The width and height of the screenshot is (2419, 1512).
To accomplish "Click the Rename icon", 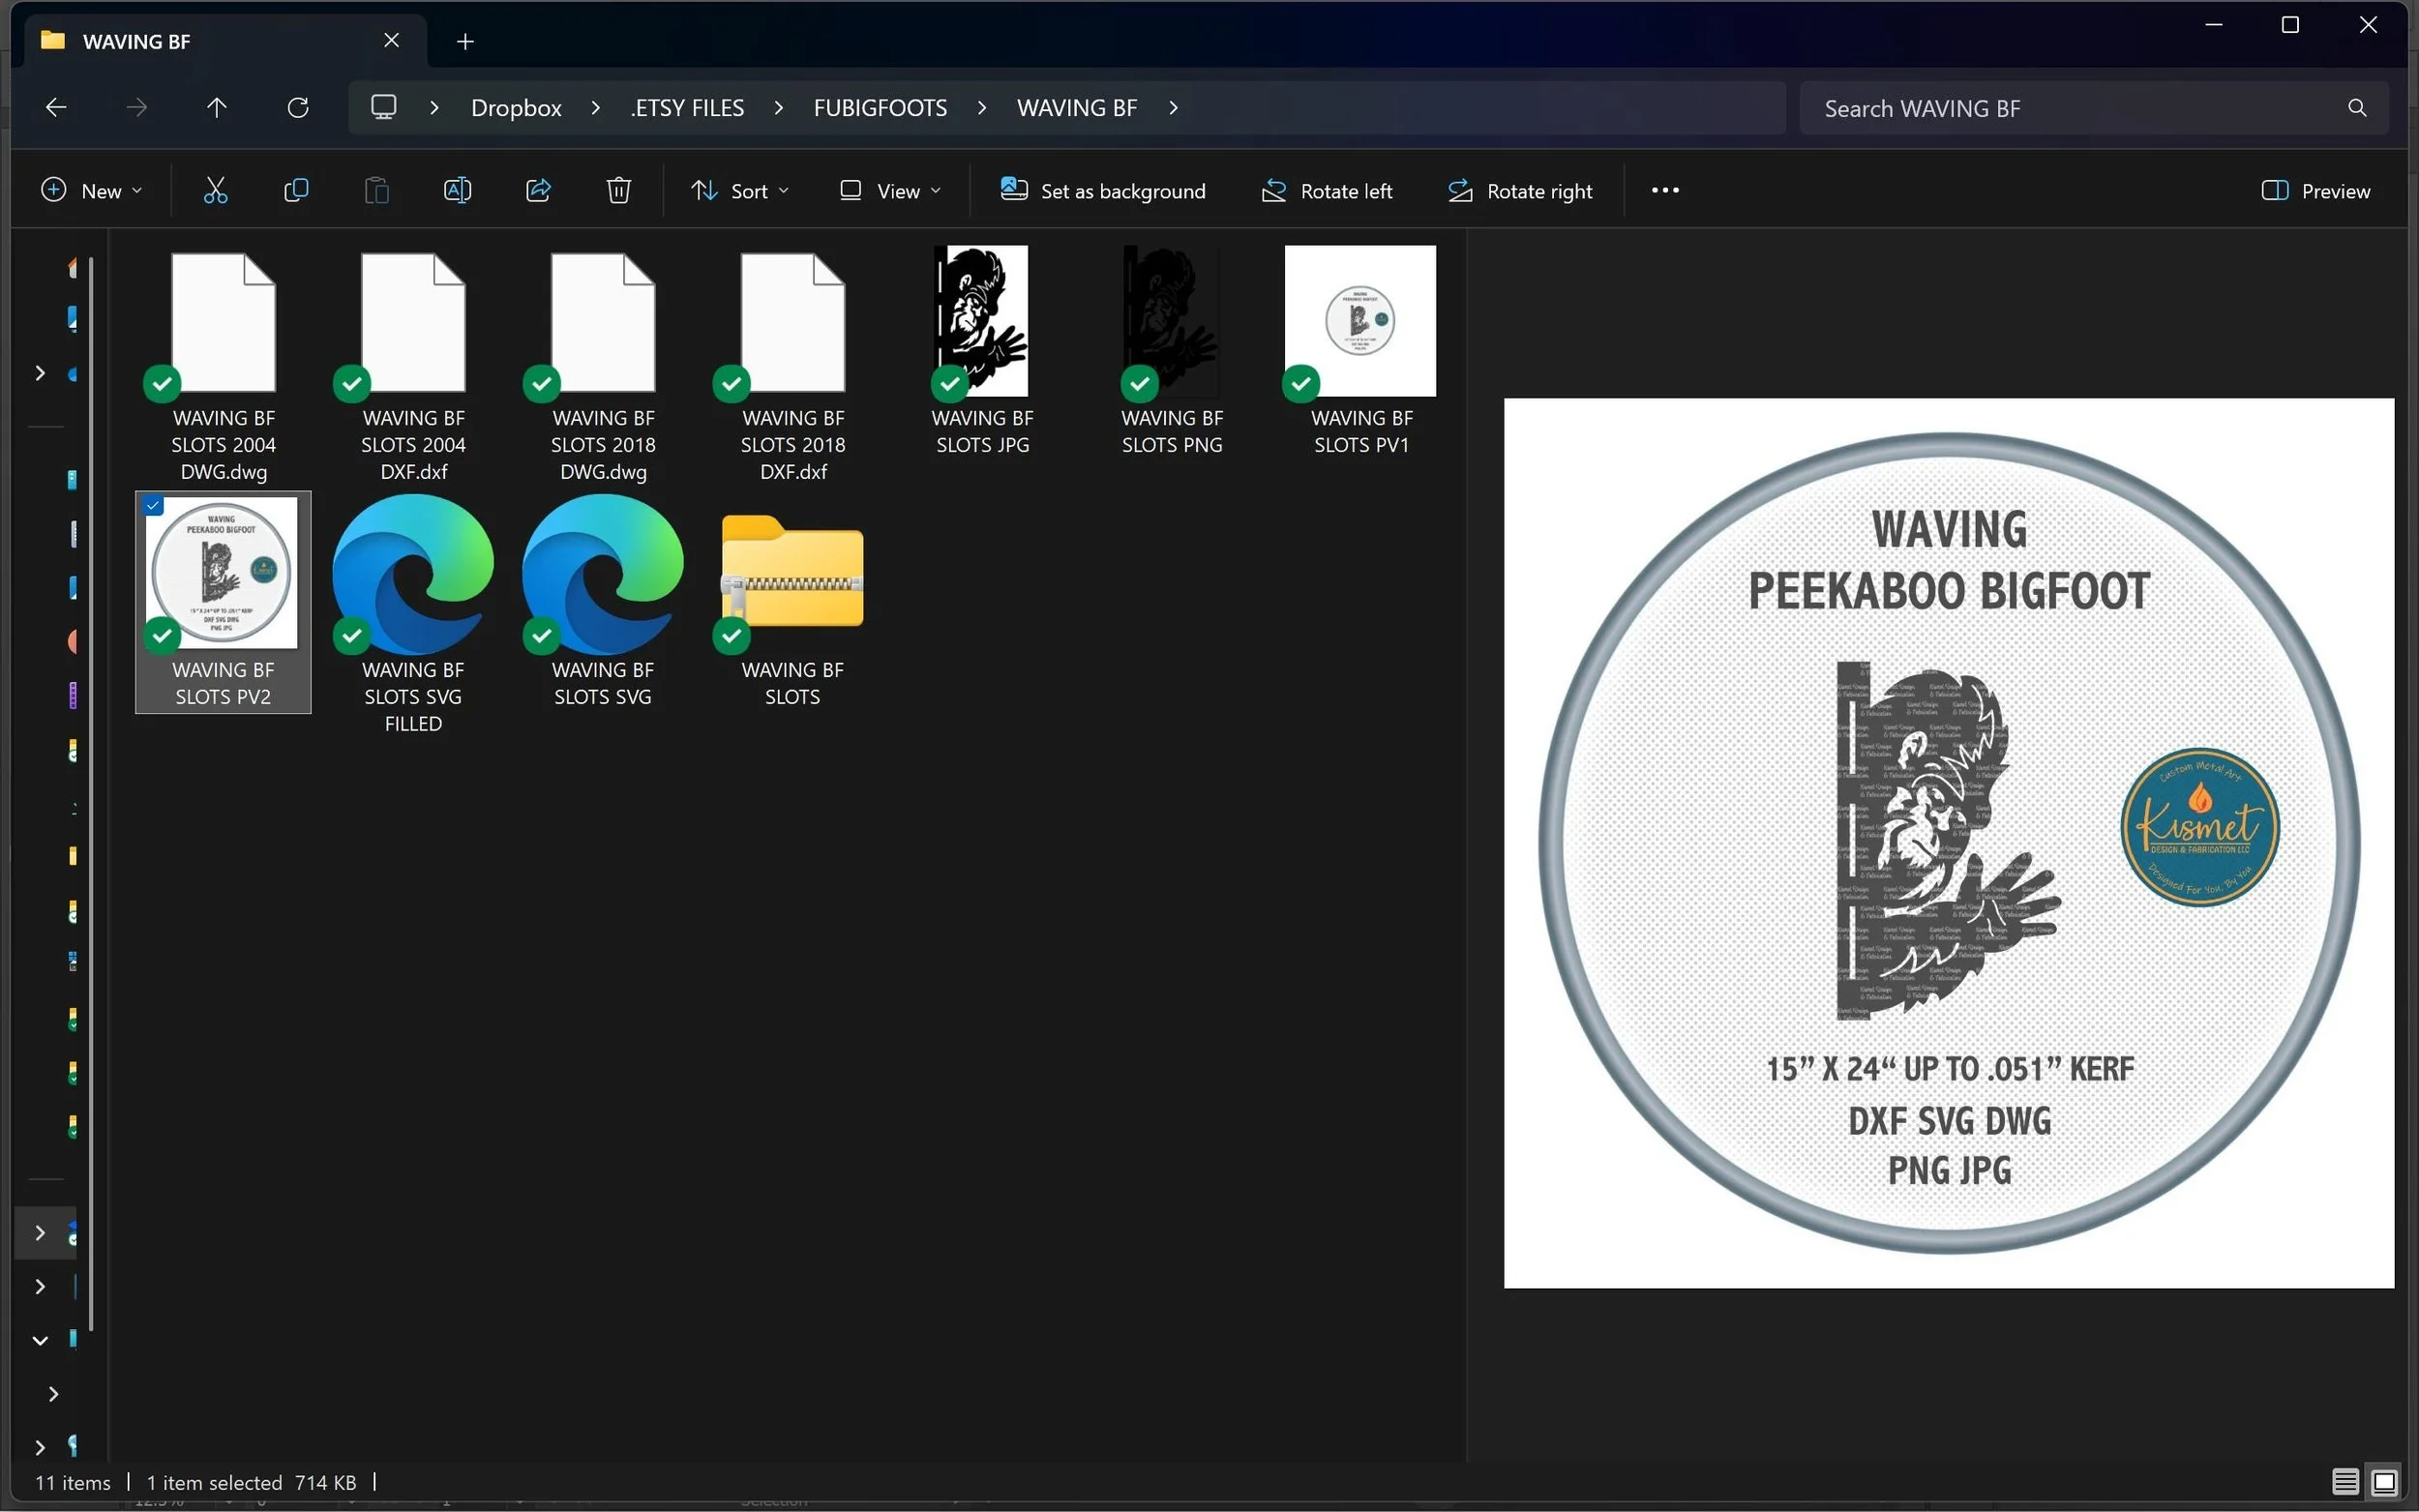I will [457, 190].
